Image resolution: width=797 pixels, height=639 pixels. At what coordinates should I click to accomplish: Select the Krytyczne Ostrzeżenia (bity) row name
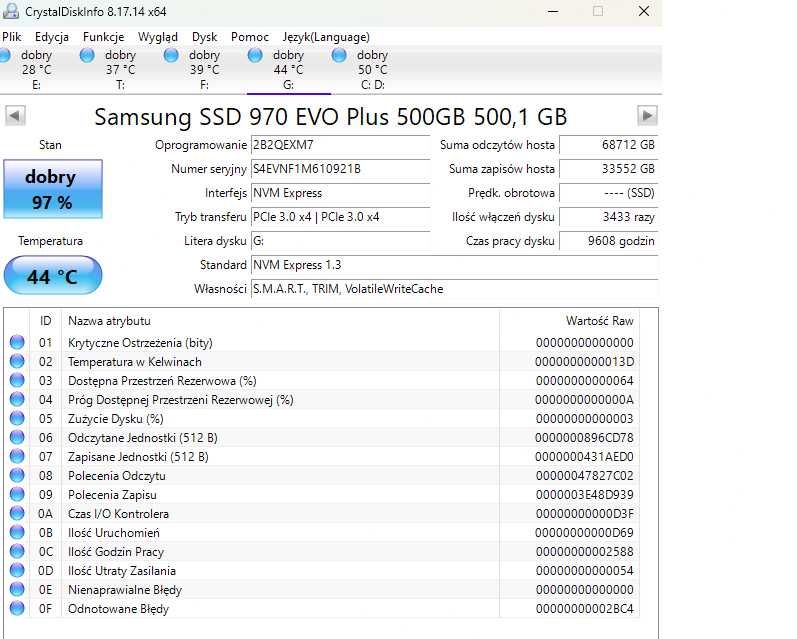pos(140,343)
